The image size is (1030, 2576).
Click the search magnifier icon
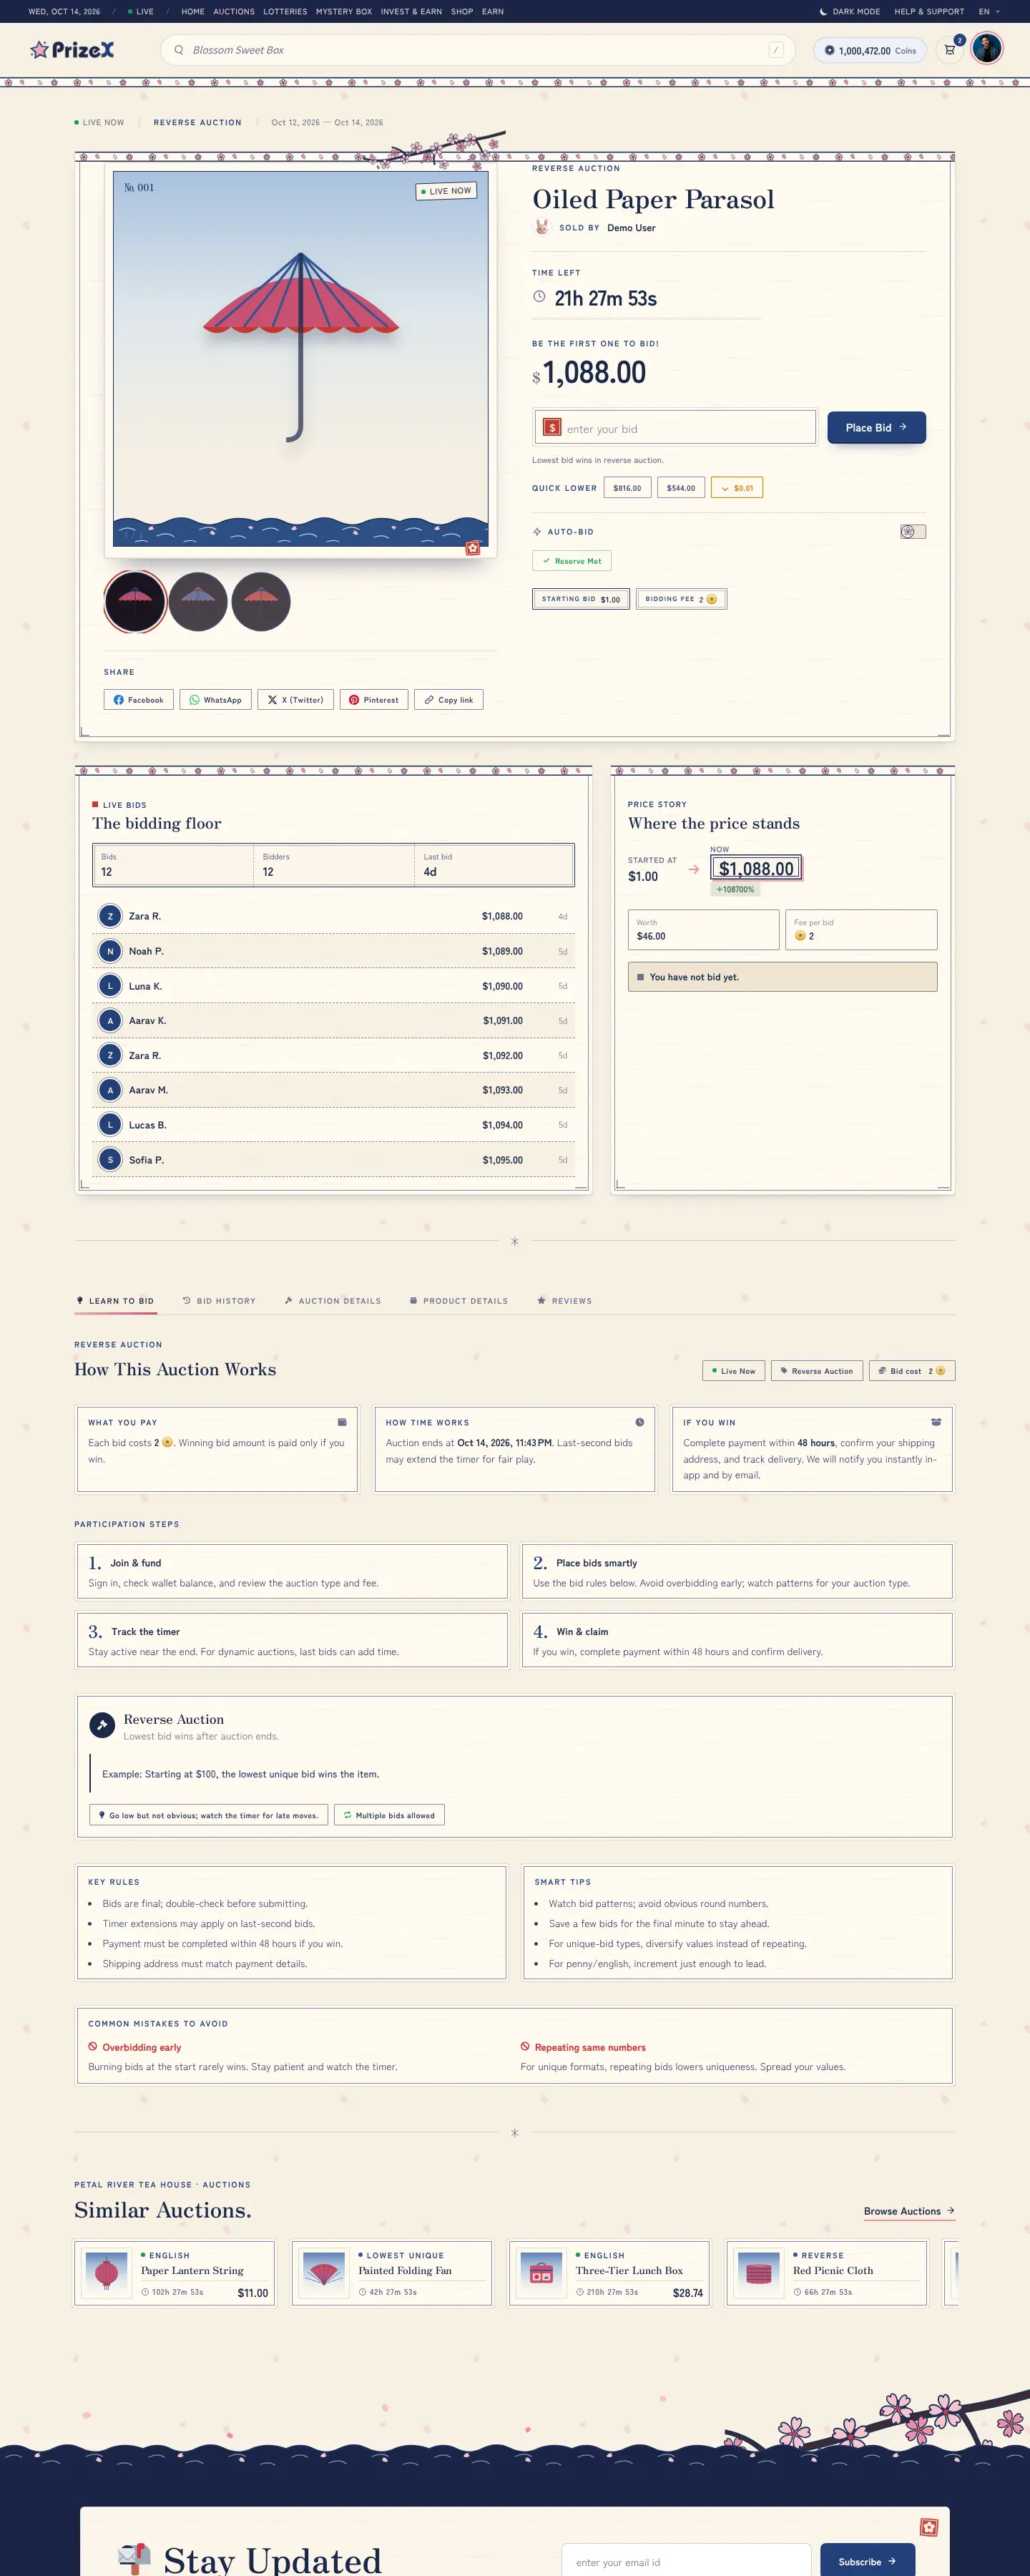tap(178, 50)
